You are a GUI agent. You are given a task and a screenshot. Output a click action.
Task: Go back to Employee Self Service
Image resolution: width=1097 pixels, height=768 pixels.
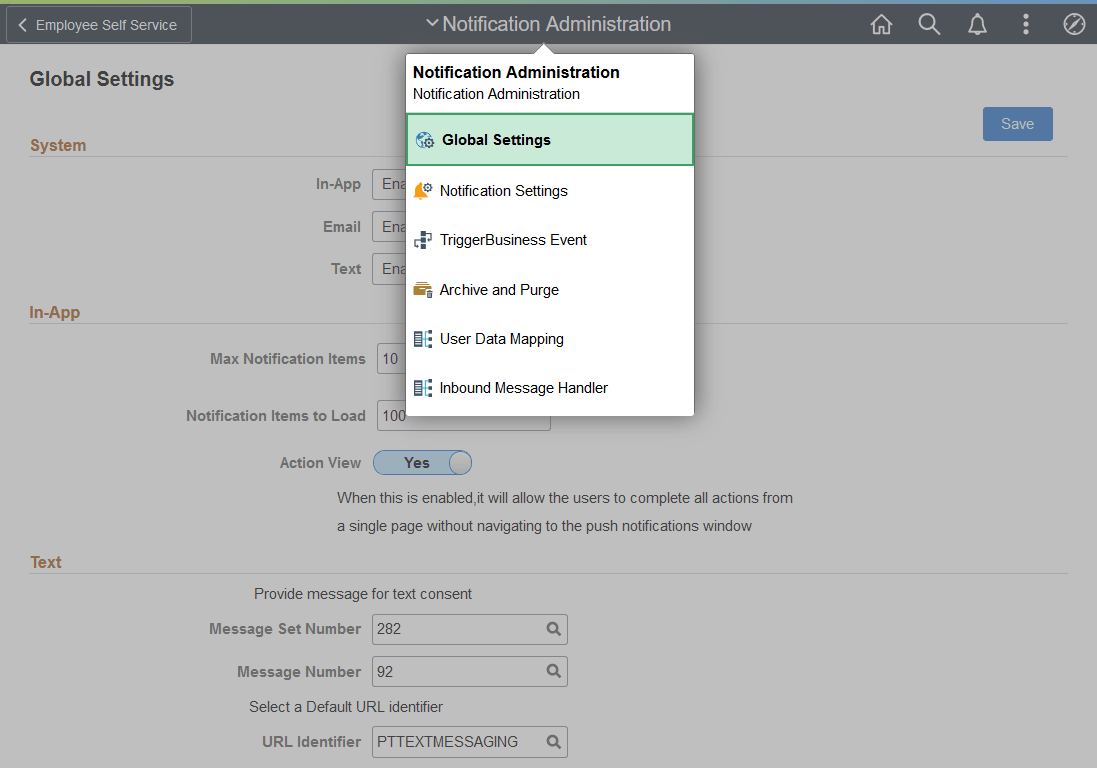[x=97, y=24]
